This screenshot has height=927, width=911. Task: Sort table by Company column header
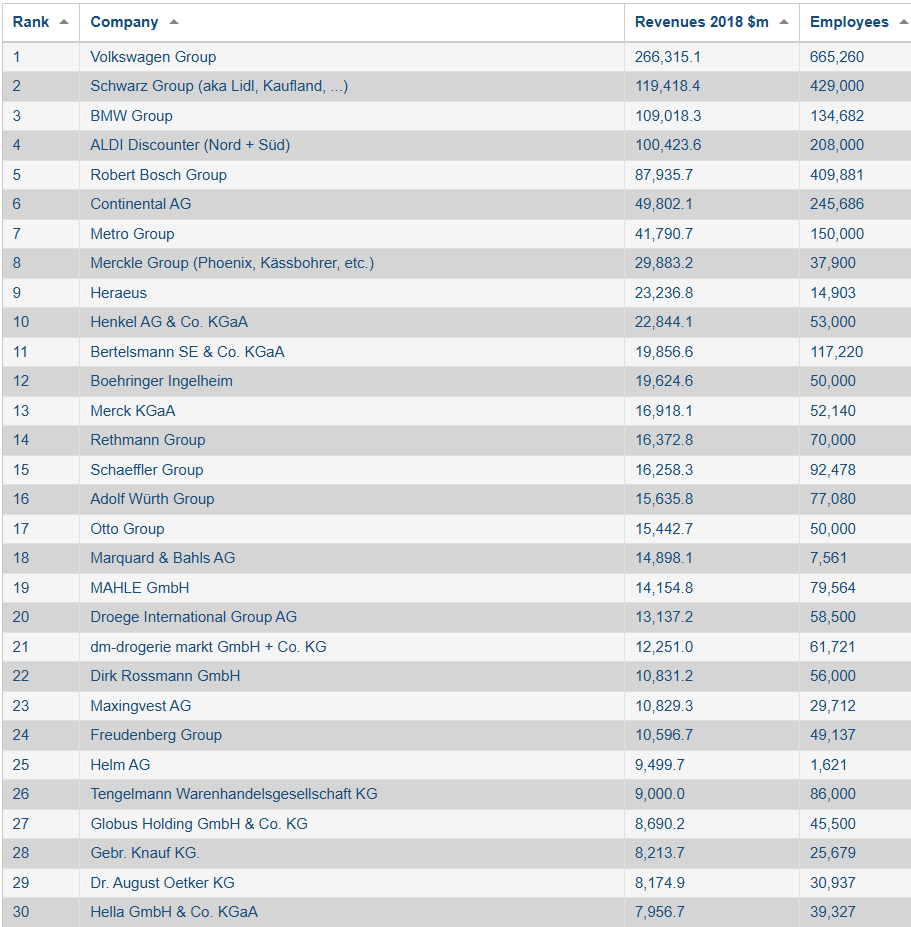point(124,22)
